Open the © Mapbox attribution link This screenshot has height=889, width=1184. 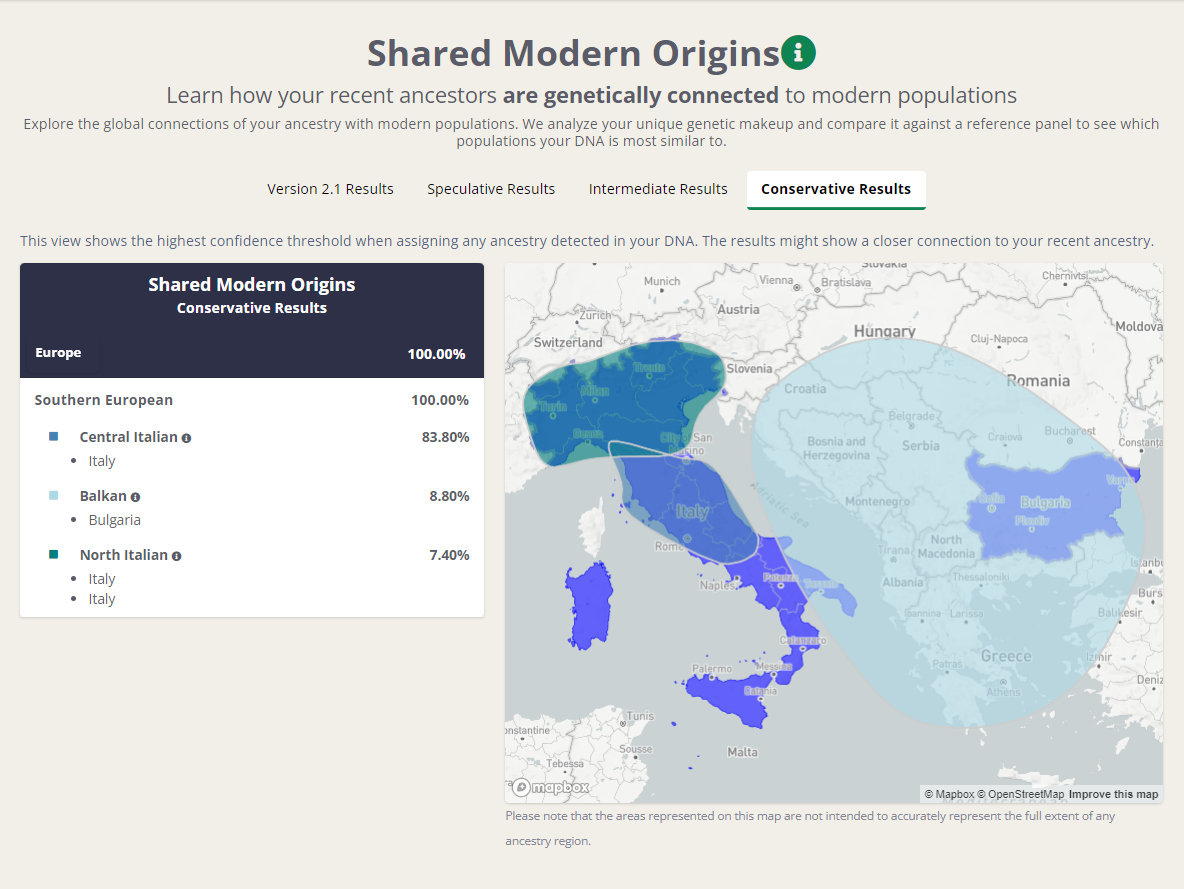coord(949,795)
